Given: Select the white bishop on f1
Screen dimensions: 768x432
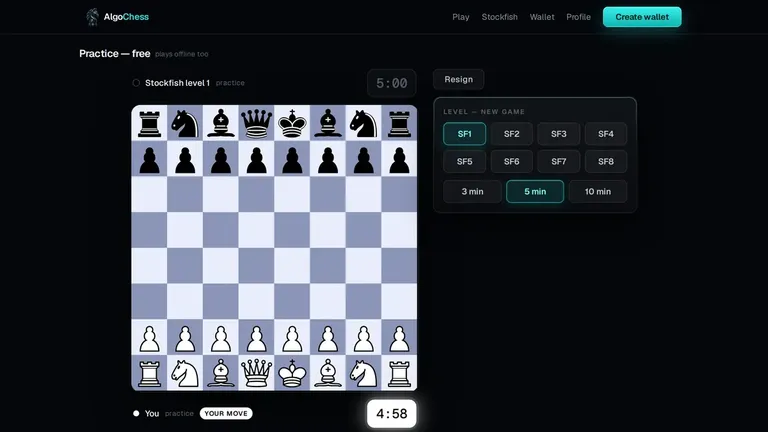Looking at the screenshot, I should (328, 373).
